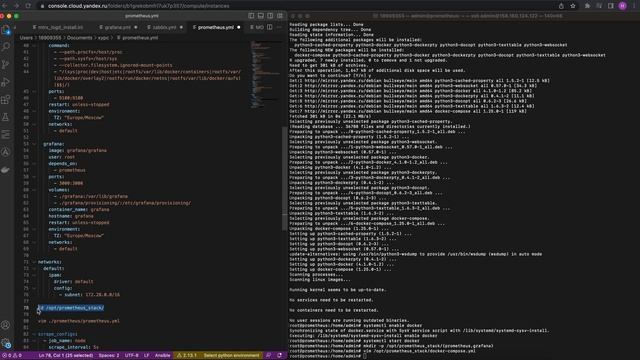Open the notifications bell in the status bar
The width and height of the screenshot is (640, 360).
[x=280, y=356]
